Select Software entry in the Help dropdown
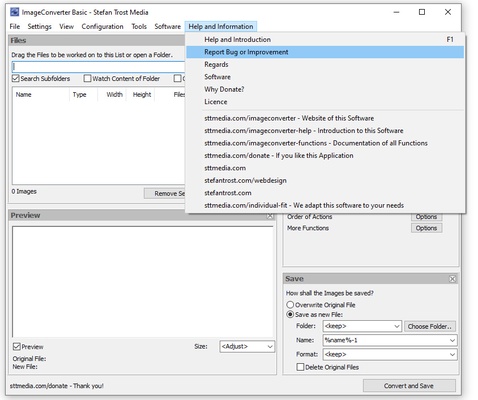478x400 pixels. 325,77
